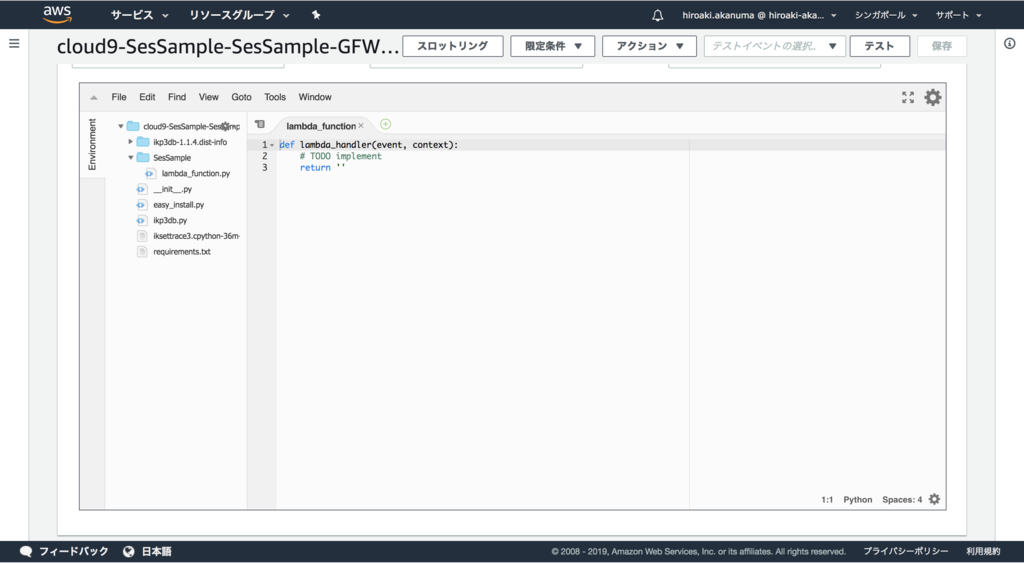Screen dimensions: 1024x563
Task: Click the tab list icon beside lambda_function tab
Action: coord(260,124)
